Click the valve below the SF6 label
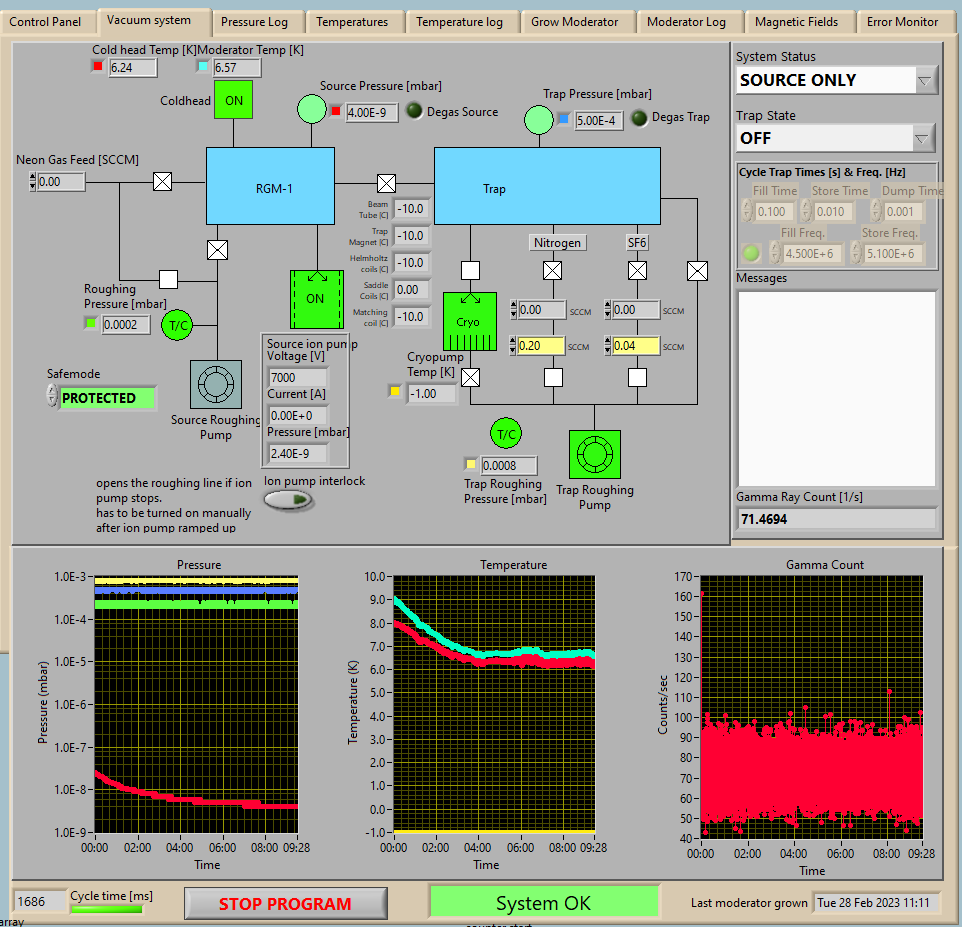Screen dimensions: 962x927 (x=636, y=270)
